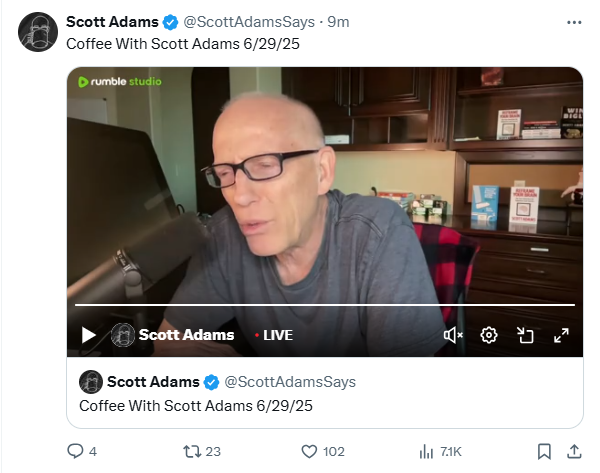
Task: Open Scott Adams profile avatar at top
Action: (38, 32)
